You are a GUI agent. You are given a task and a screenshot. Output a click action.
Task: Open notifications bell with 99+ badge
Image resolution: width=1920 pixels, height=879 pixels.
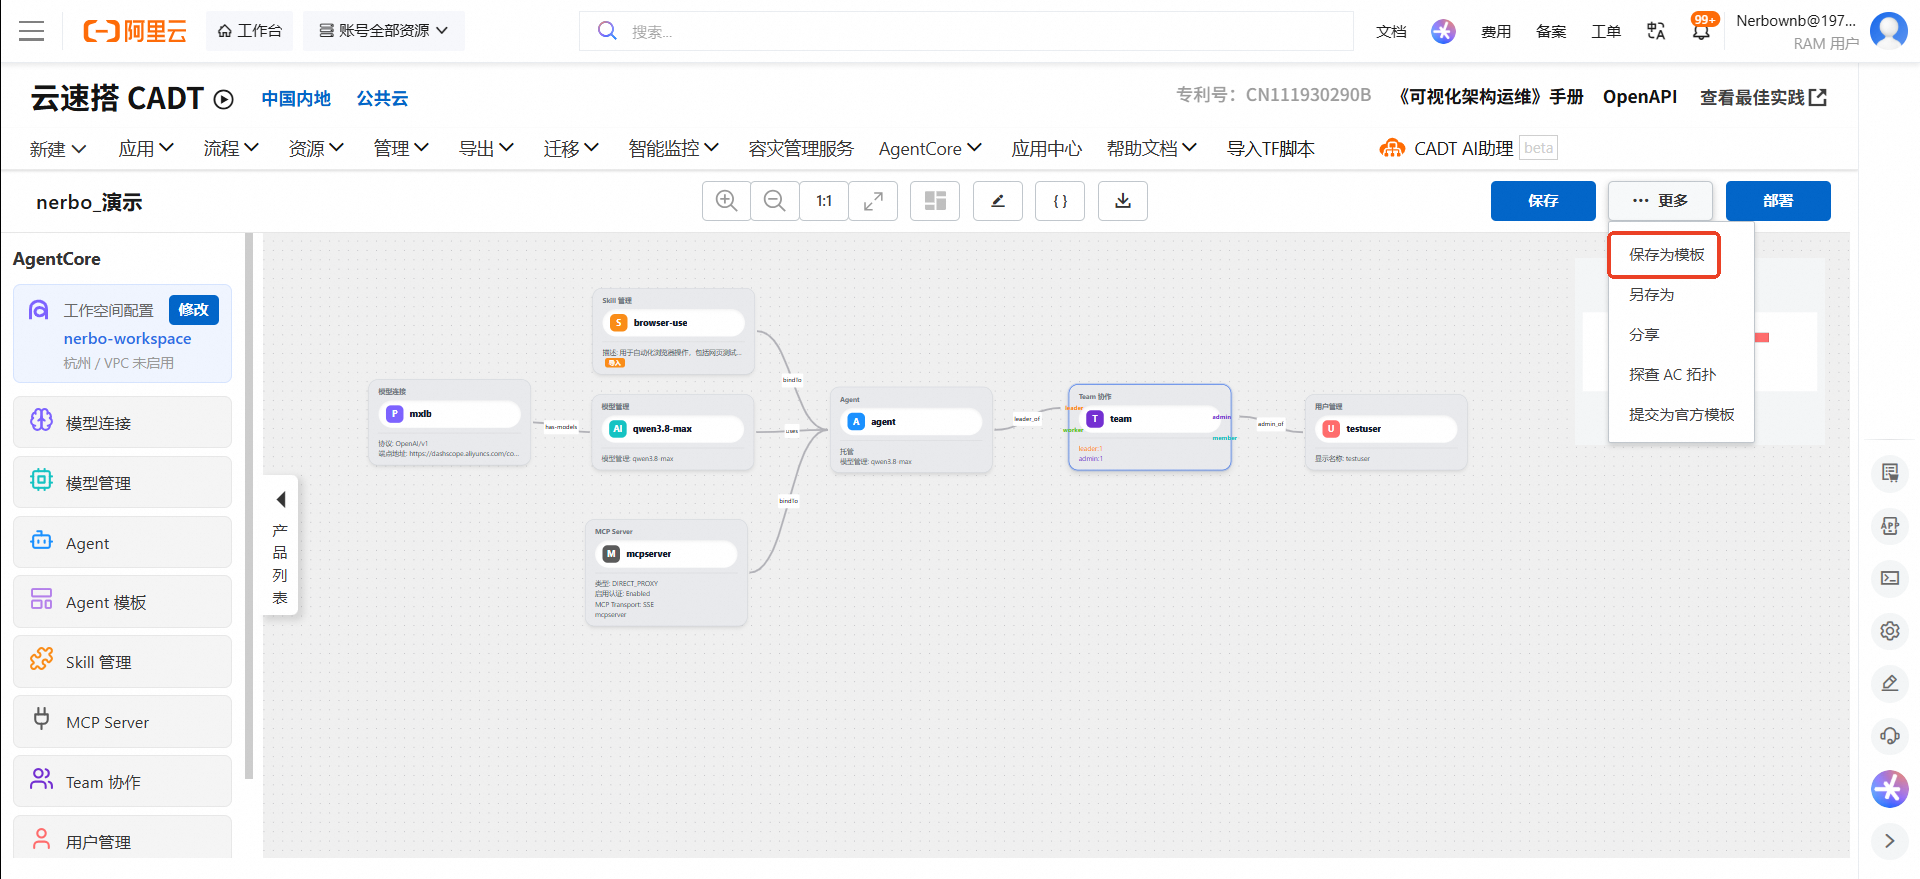(x=1701, y=29)
